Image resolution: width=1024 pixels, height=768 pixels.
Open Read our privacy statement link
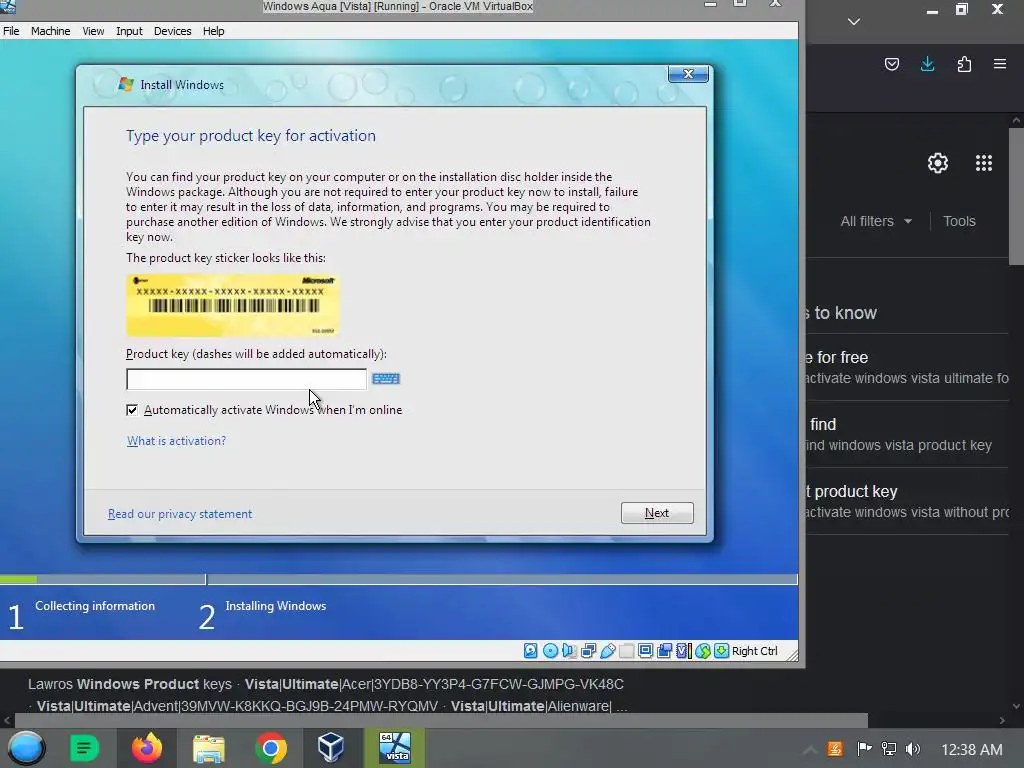[x=180, y=514]
